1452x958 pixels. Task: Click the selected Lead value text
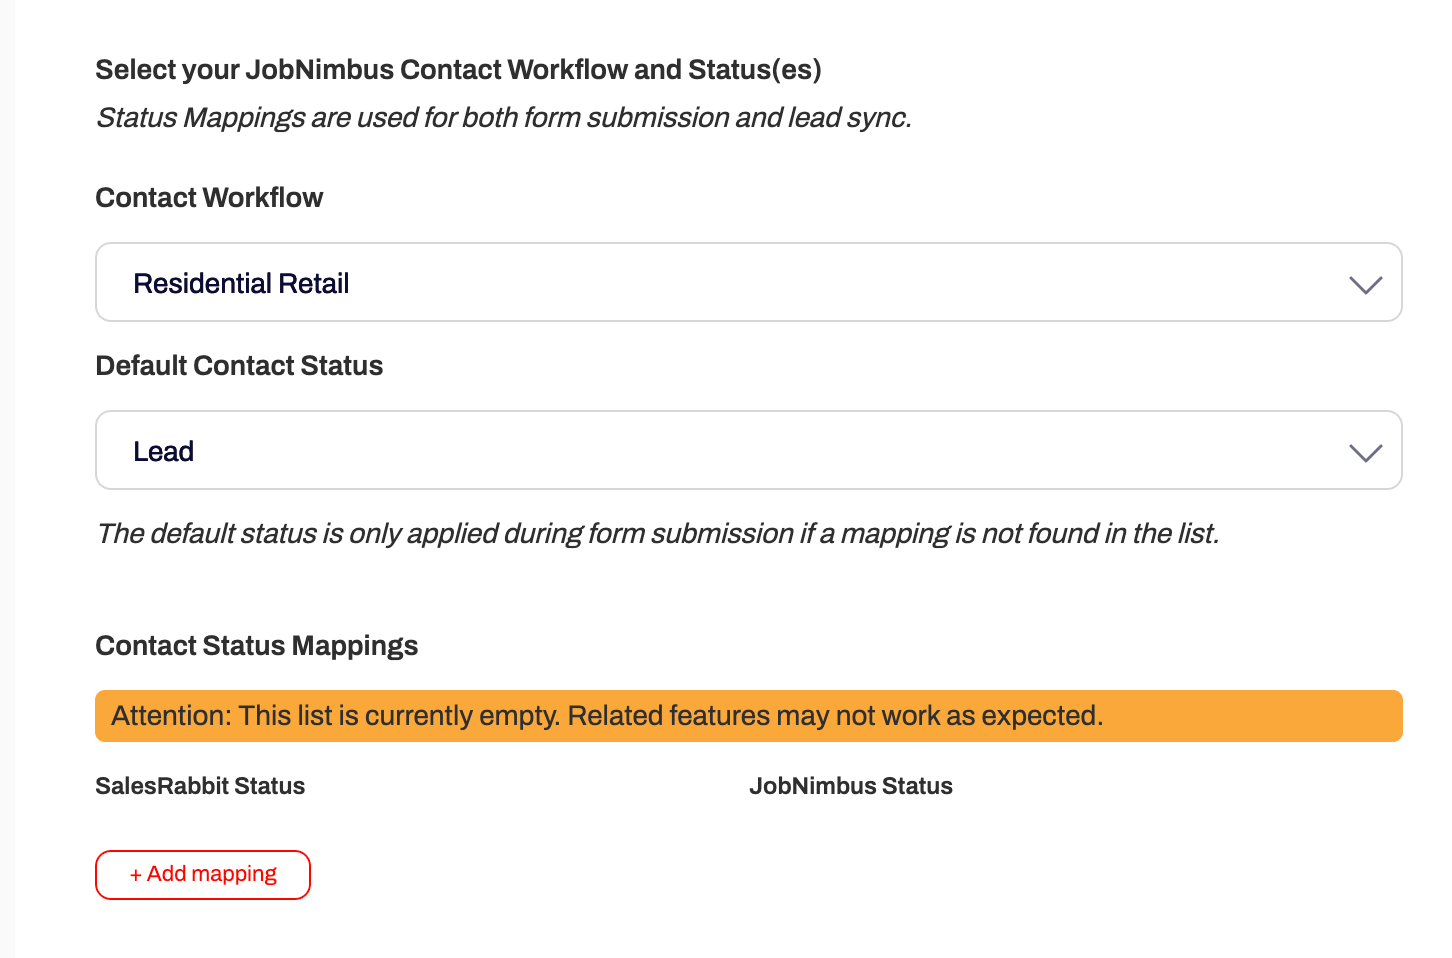[x=163, y=452]
